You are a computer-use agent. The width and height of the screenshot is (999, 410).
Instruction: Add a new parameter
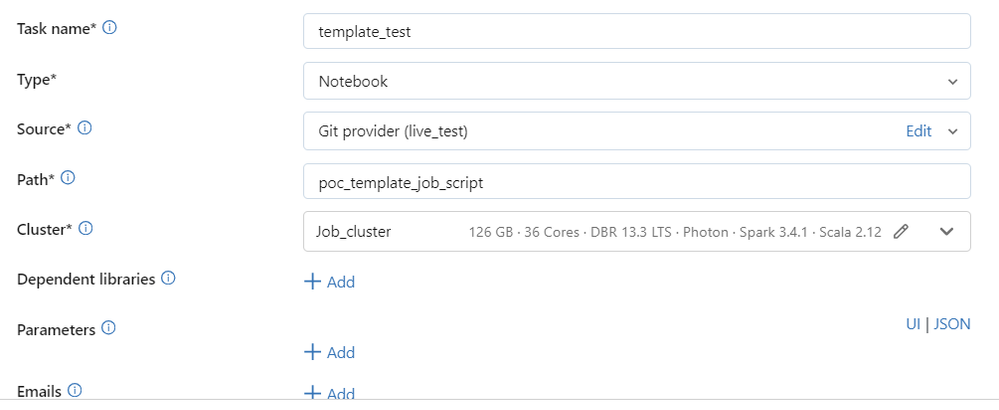click(330, 352)
